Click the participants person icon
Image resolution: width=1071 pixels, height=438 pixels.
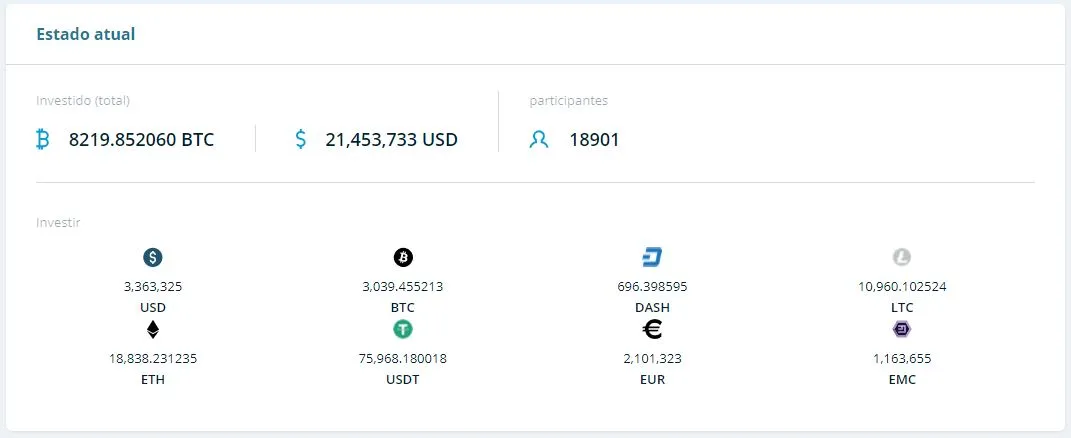pos(539,139)
